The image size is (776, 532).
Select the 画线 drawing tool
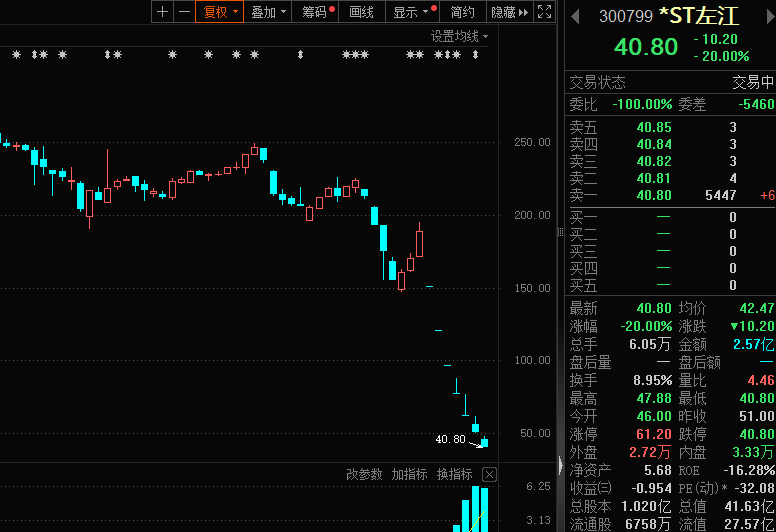(361, 11)
